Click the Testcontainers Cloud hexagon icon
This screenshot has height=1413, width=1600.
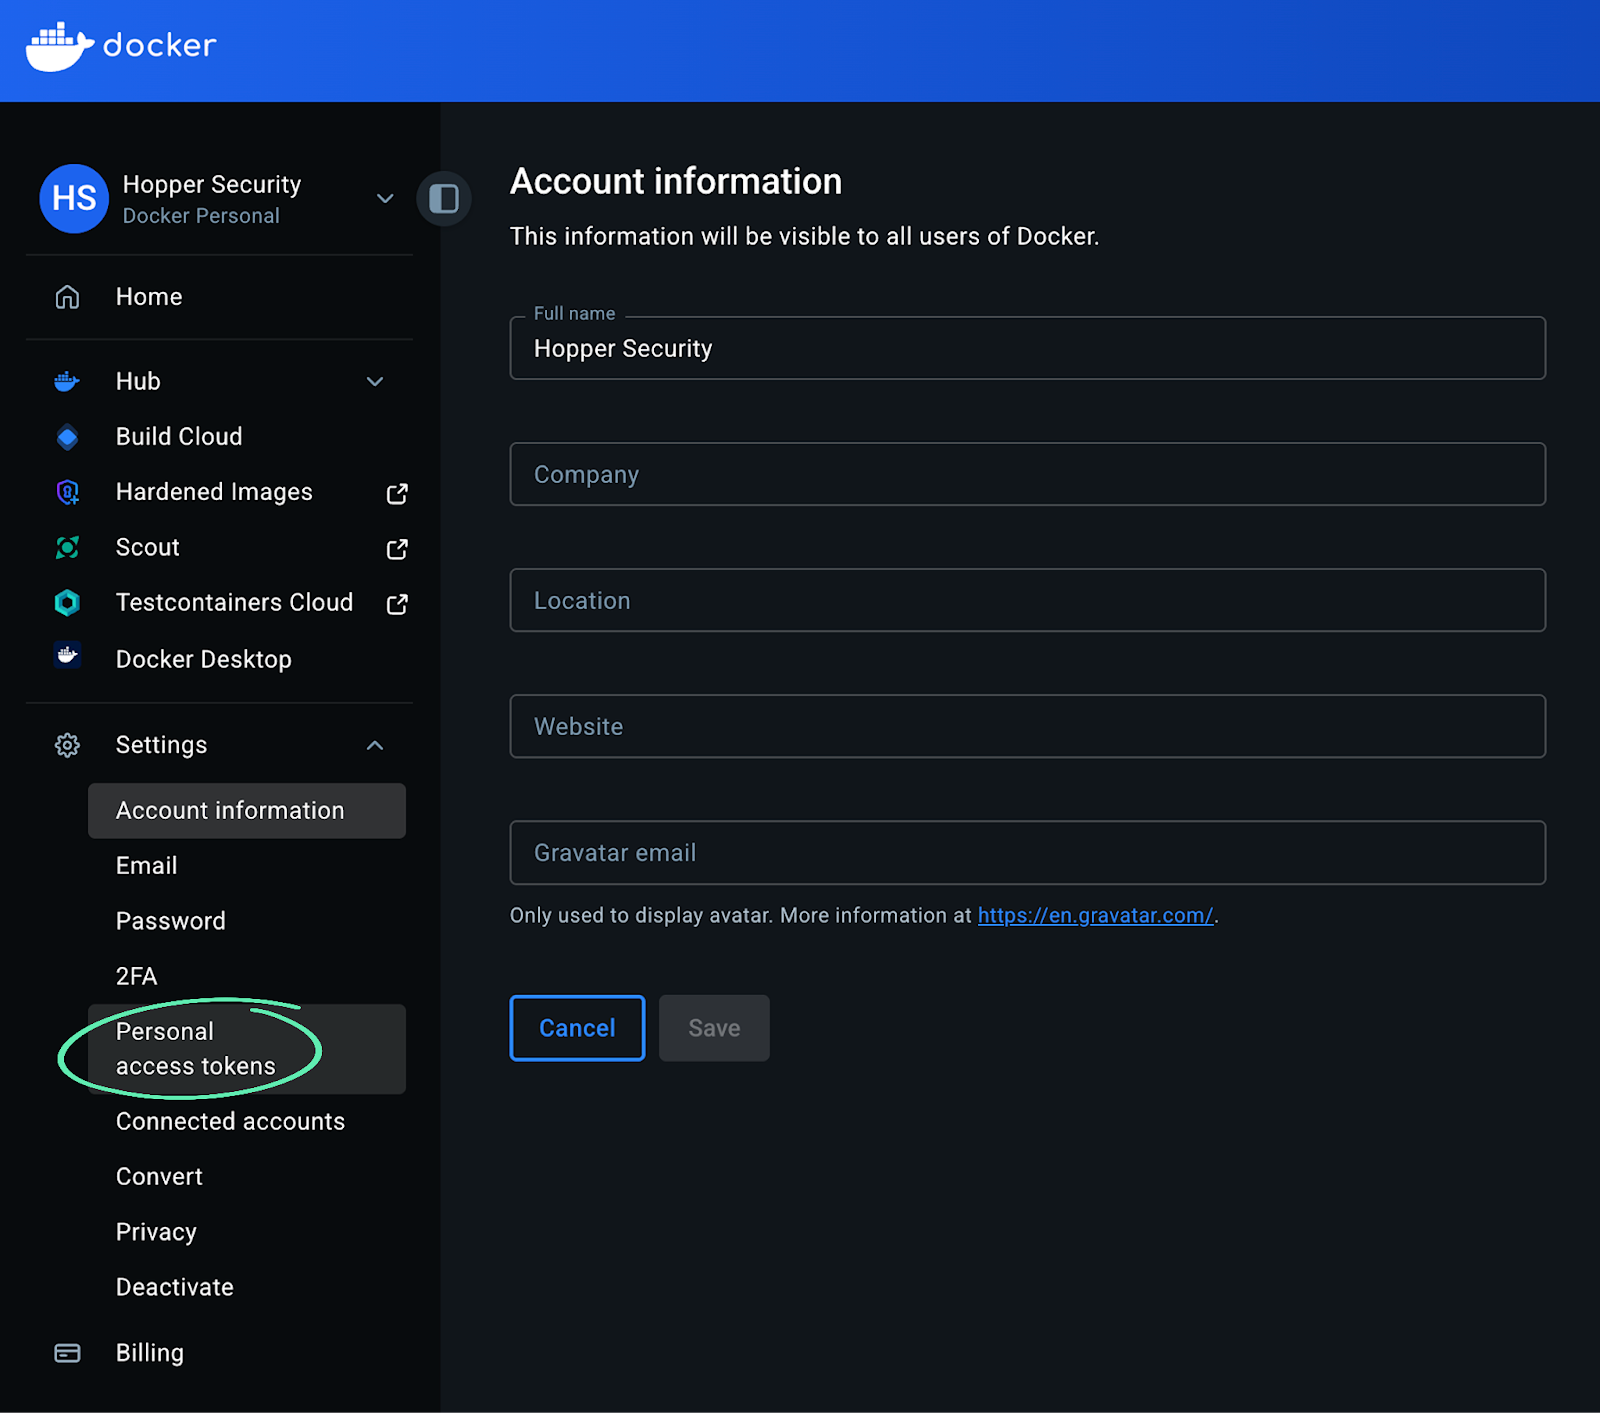pos(67,602)
